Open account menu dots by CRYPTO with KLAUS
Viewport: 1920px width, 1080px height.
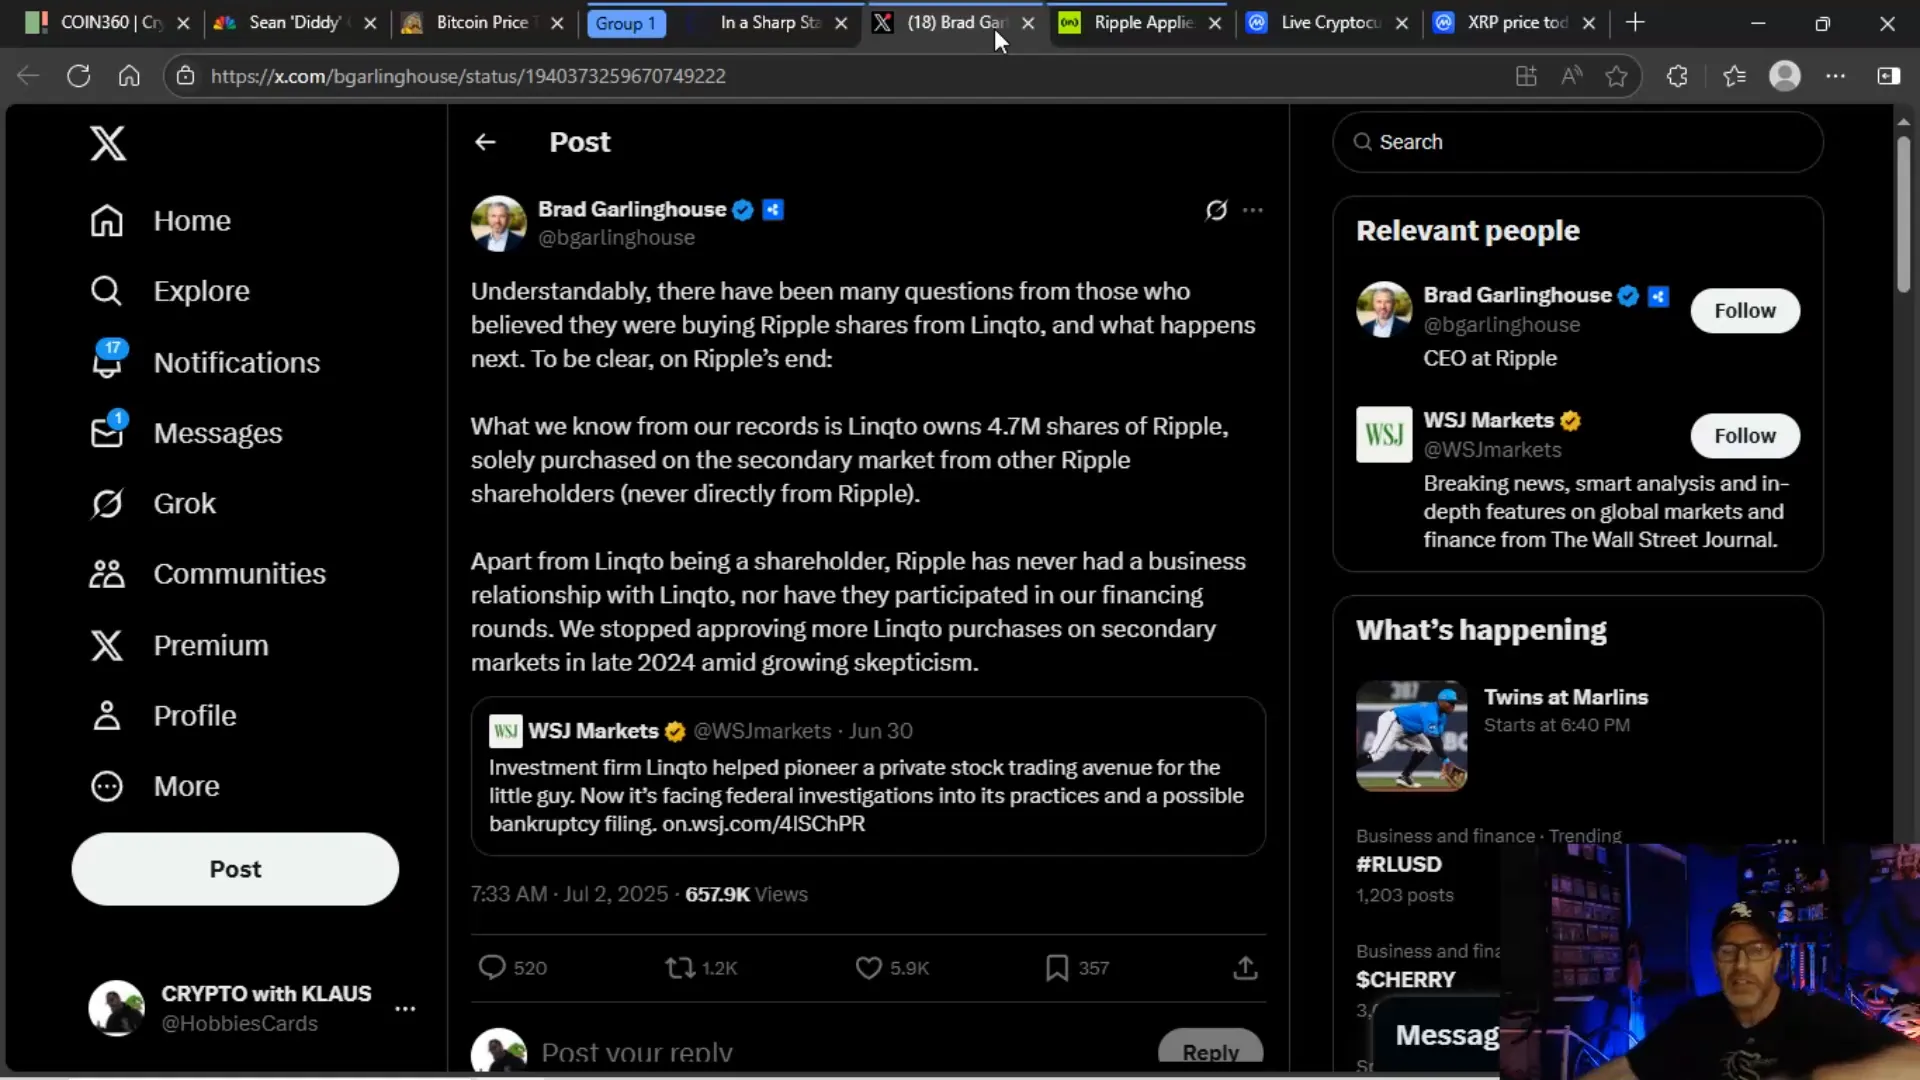click(405, 1008)
